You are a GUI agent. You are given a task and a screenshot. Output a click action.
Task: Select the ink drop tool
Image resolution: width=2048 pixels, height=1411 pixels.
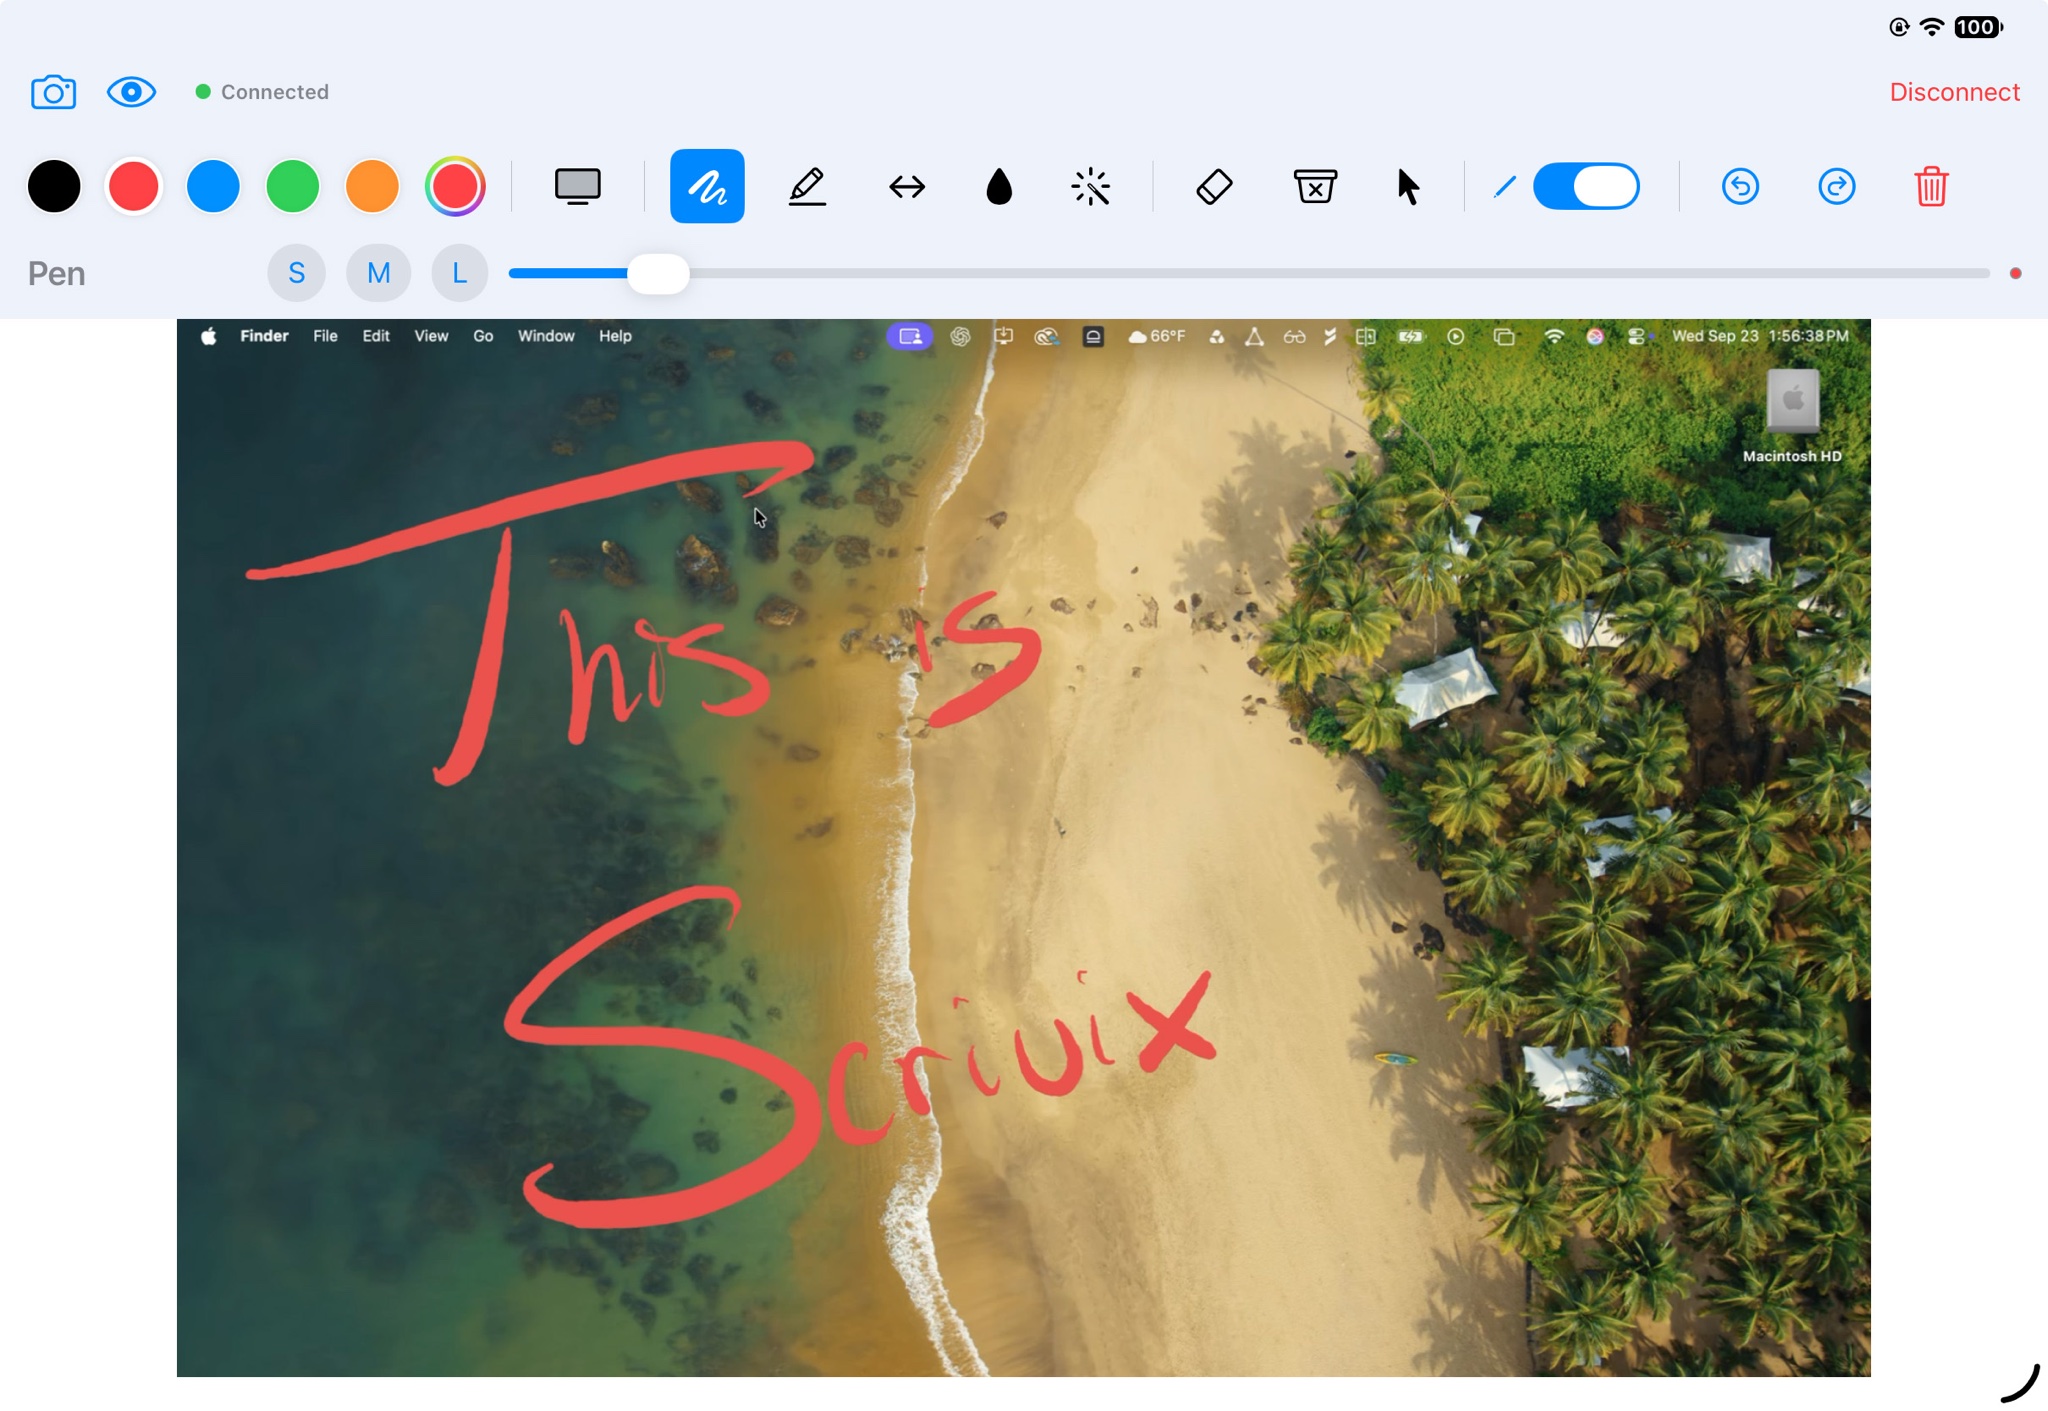[x=999, y=186]
